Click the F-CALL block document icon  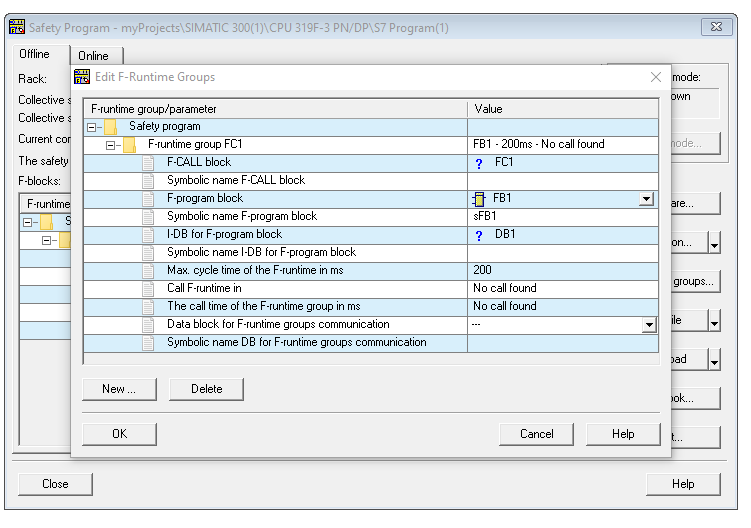click(148, 163)
